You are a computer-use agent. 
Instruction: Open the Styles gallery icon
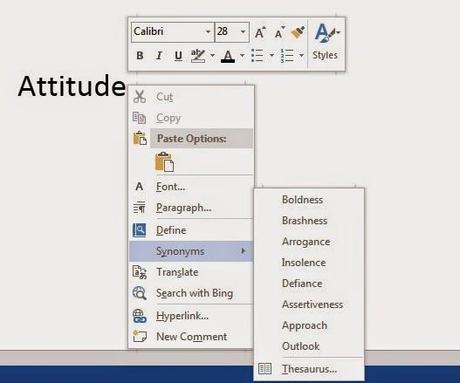325,41
